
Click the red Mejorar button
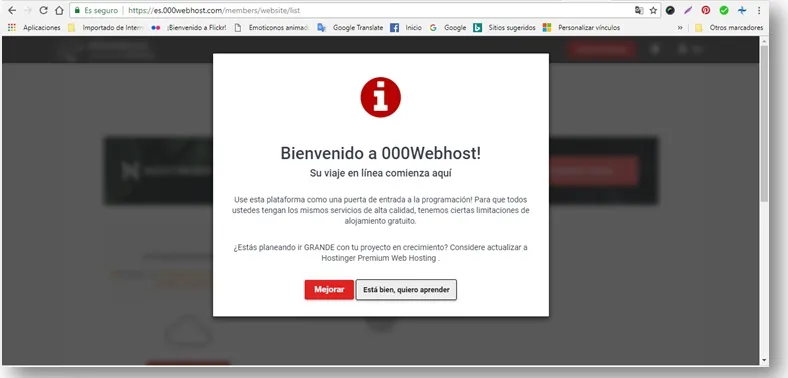329,290
